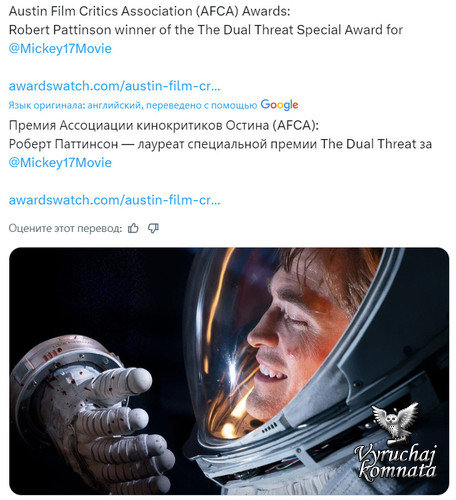Click the Google logo in translation notice
Screen dimensions: 456x500
[279, 105]
